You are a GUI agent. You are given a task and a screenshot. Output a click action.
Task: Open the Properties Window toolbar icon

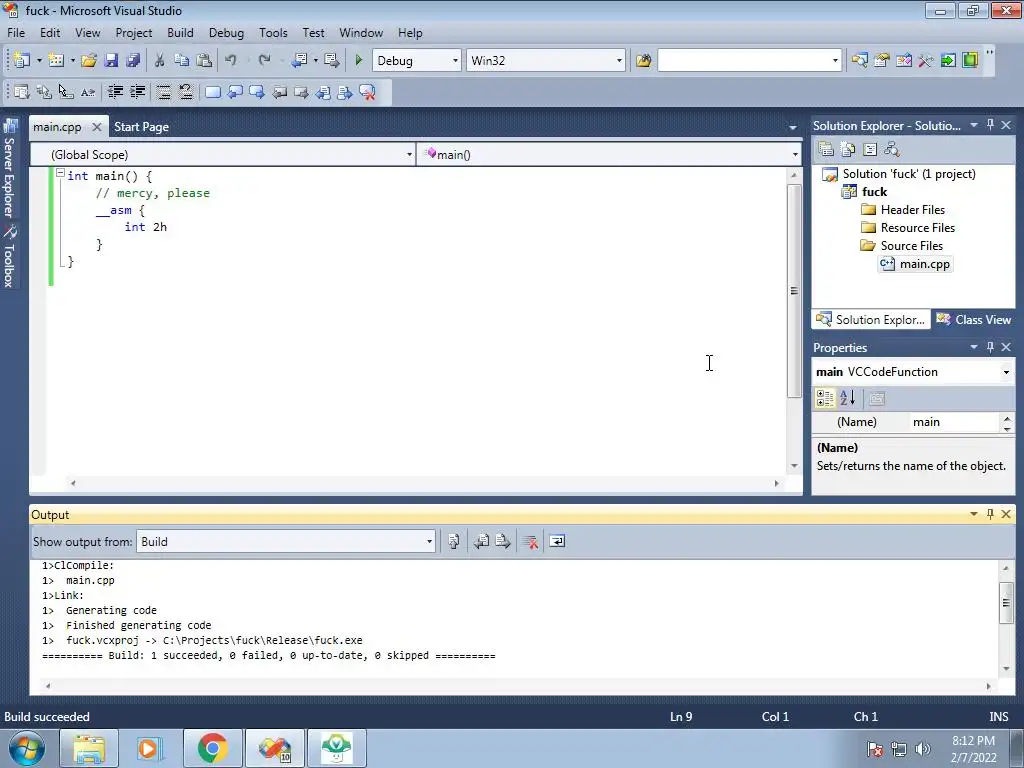882,61
